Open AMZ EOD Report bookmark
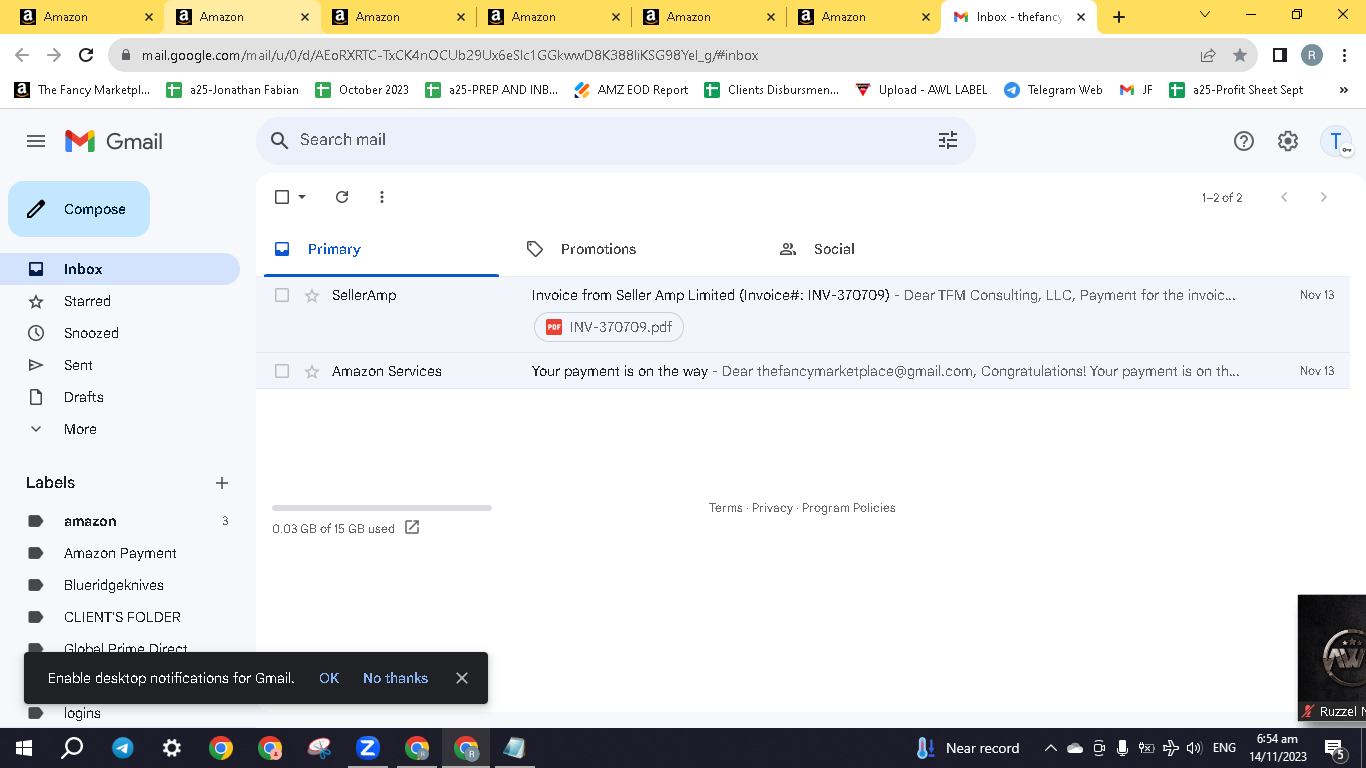This screenshot has width=1366, height=768. tap(631, 90)
